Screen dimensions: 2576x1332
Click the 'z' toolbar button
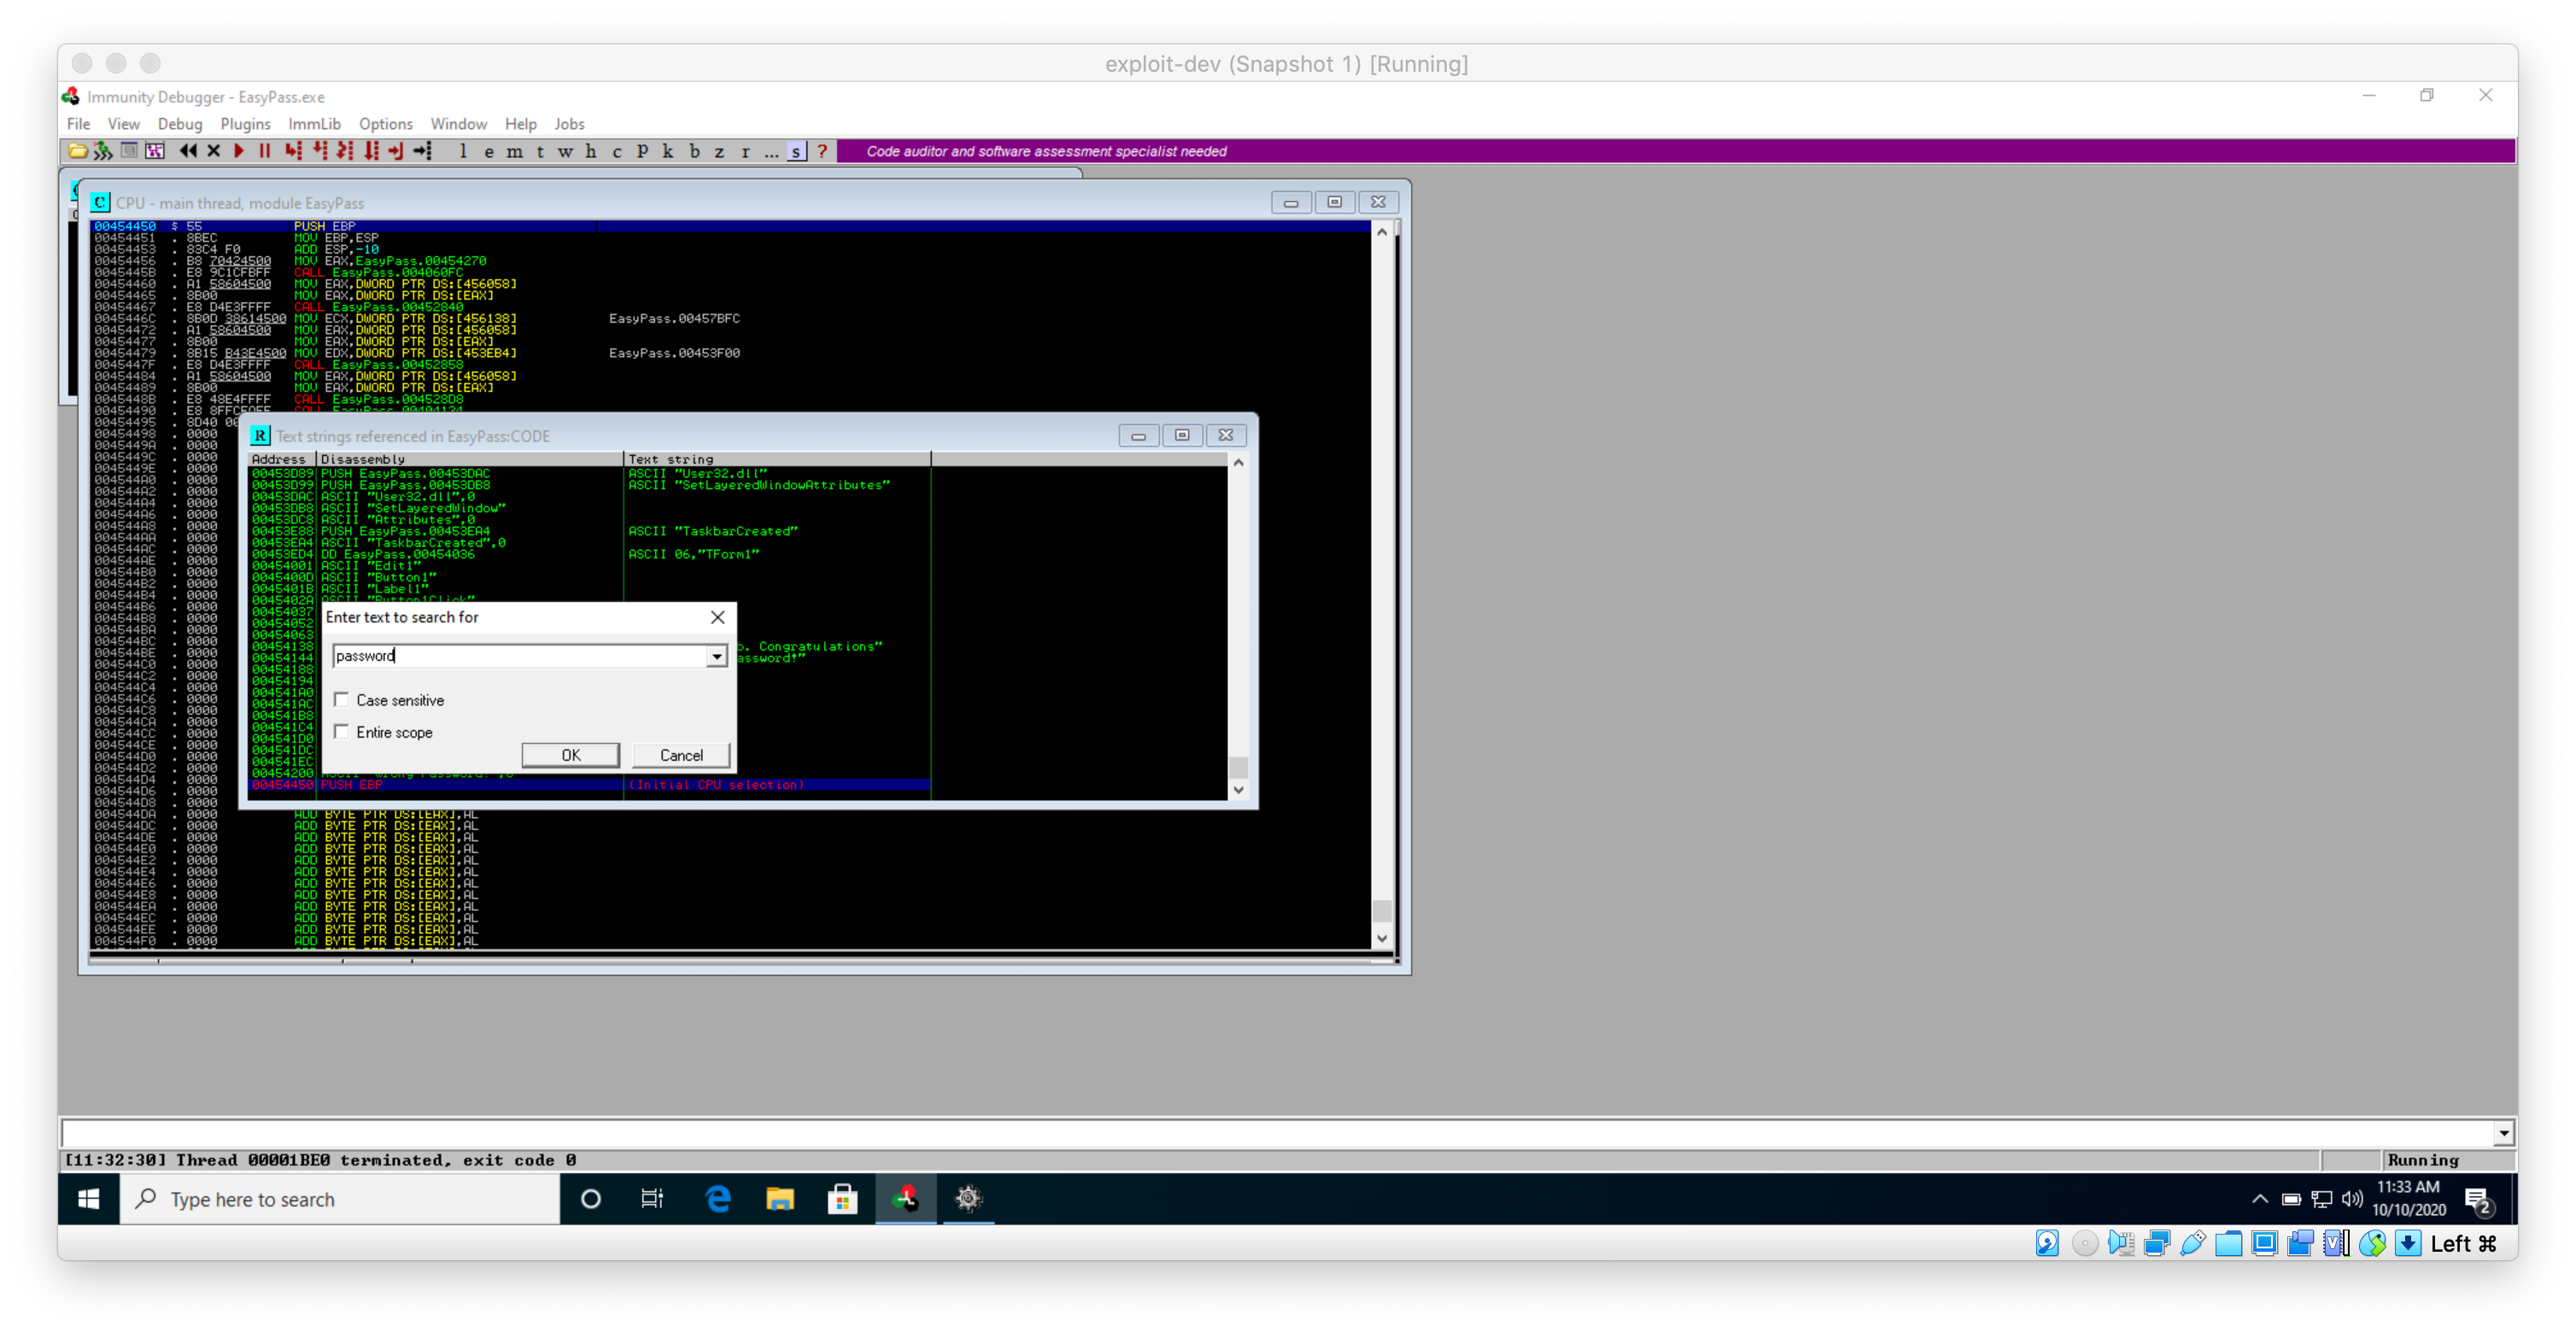pyautogui.click(x=719, y=151)
